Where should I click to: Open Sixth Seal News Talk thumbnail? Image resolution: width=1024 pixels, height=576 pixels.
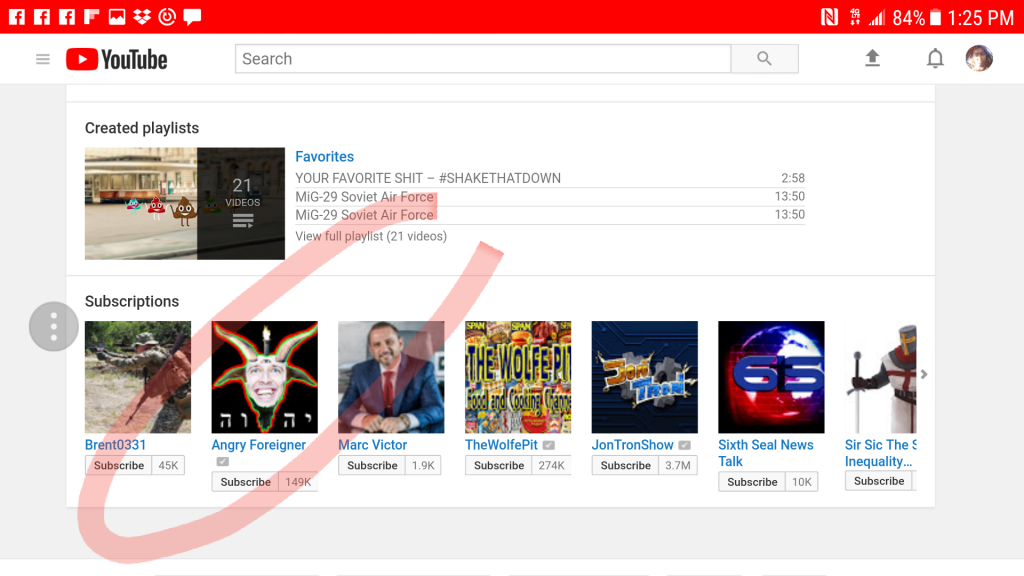[771, 377]
